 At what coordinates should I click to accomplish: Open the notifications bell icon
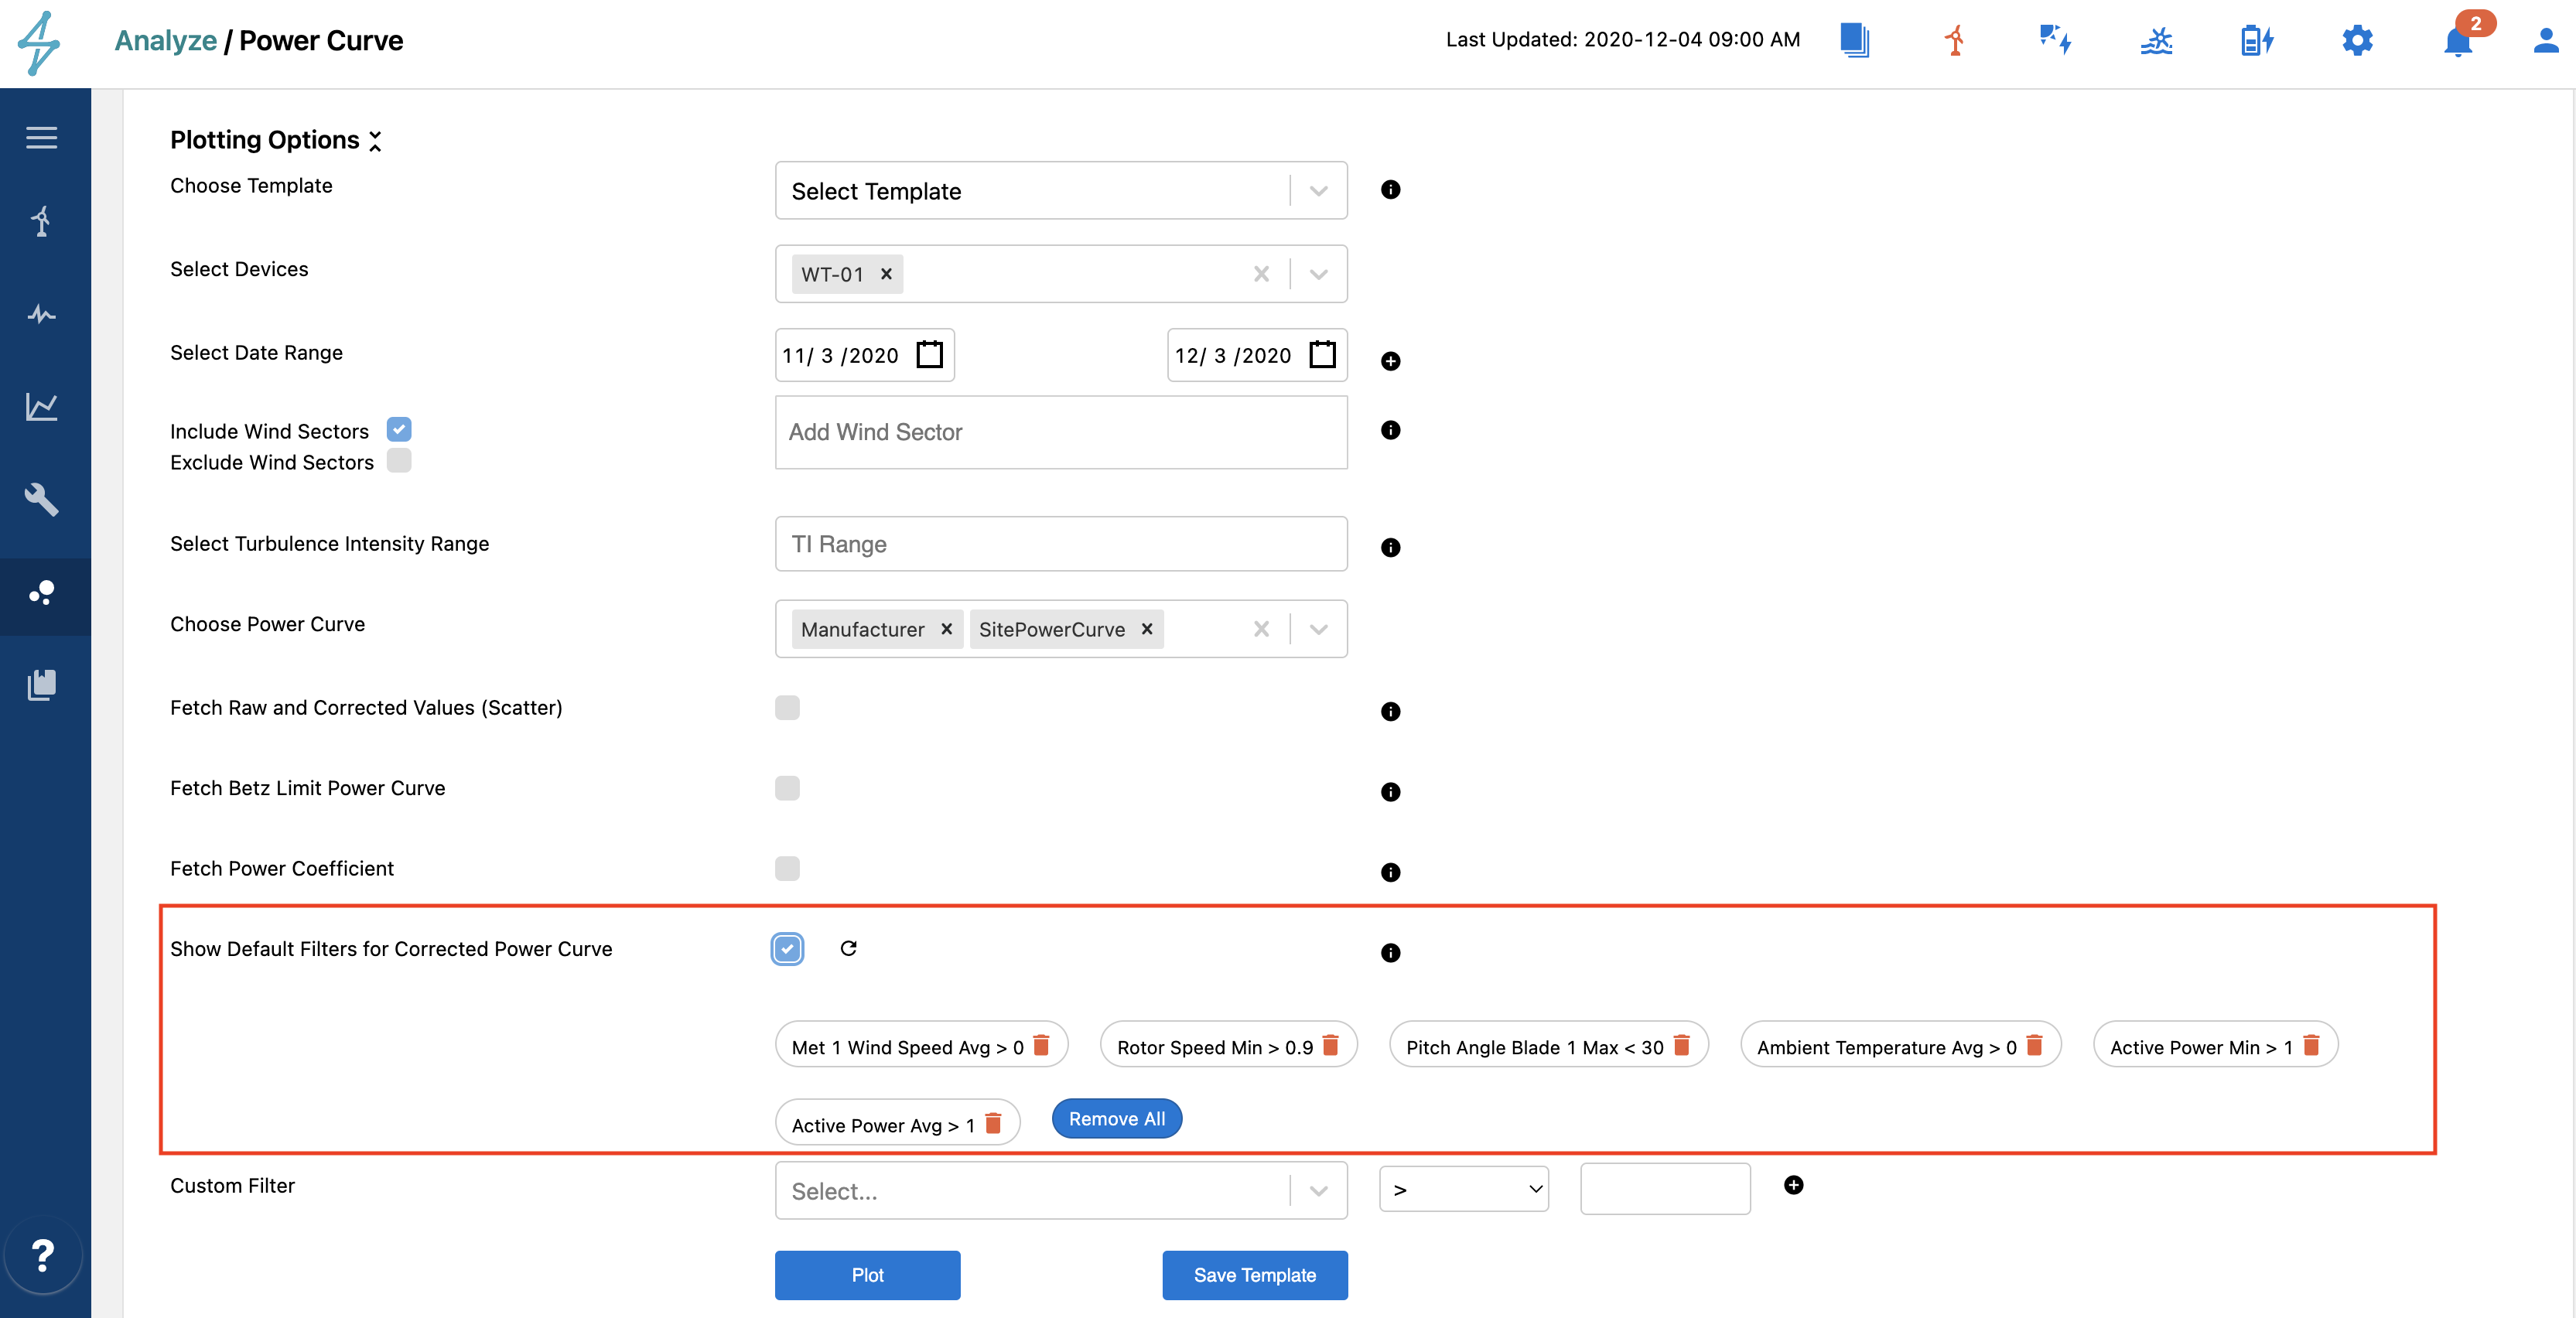tap(2457, 42)
